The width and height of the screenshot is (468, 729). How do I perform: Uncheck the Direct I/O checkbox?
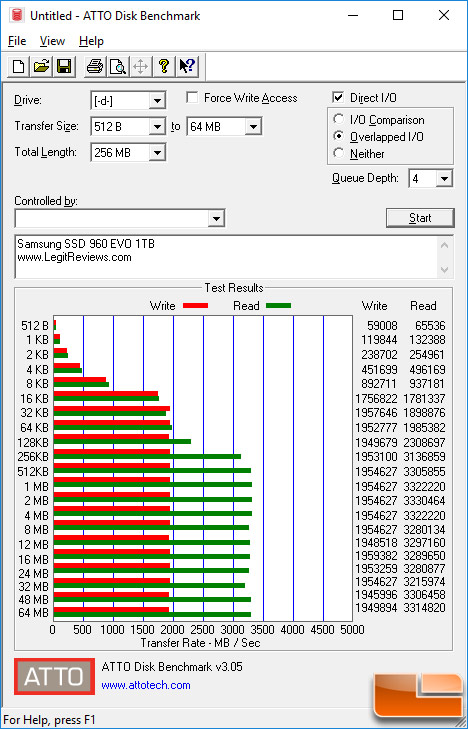(x=338, y=98)
